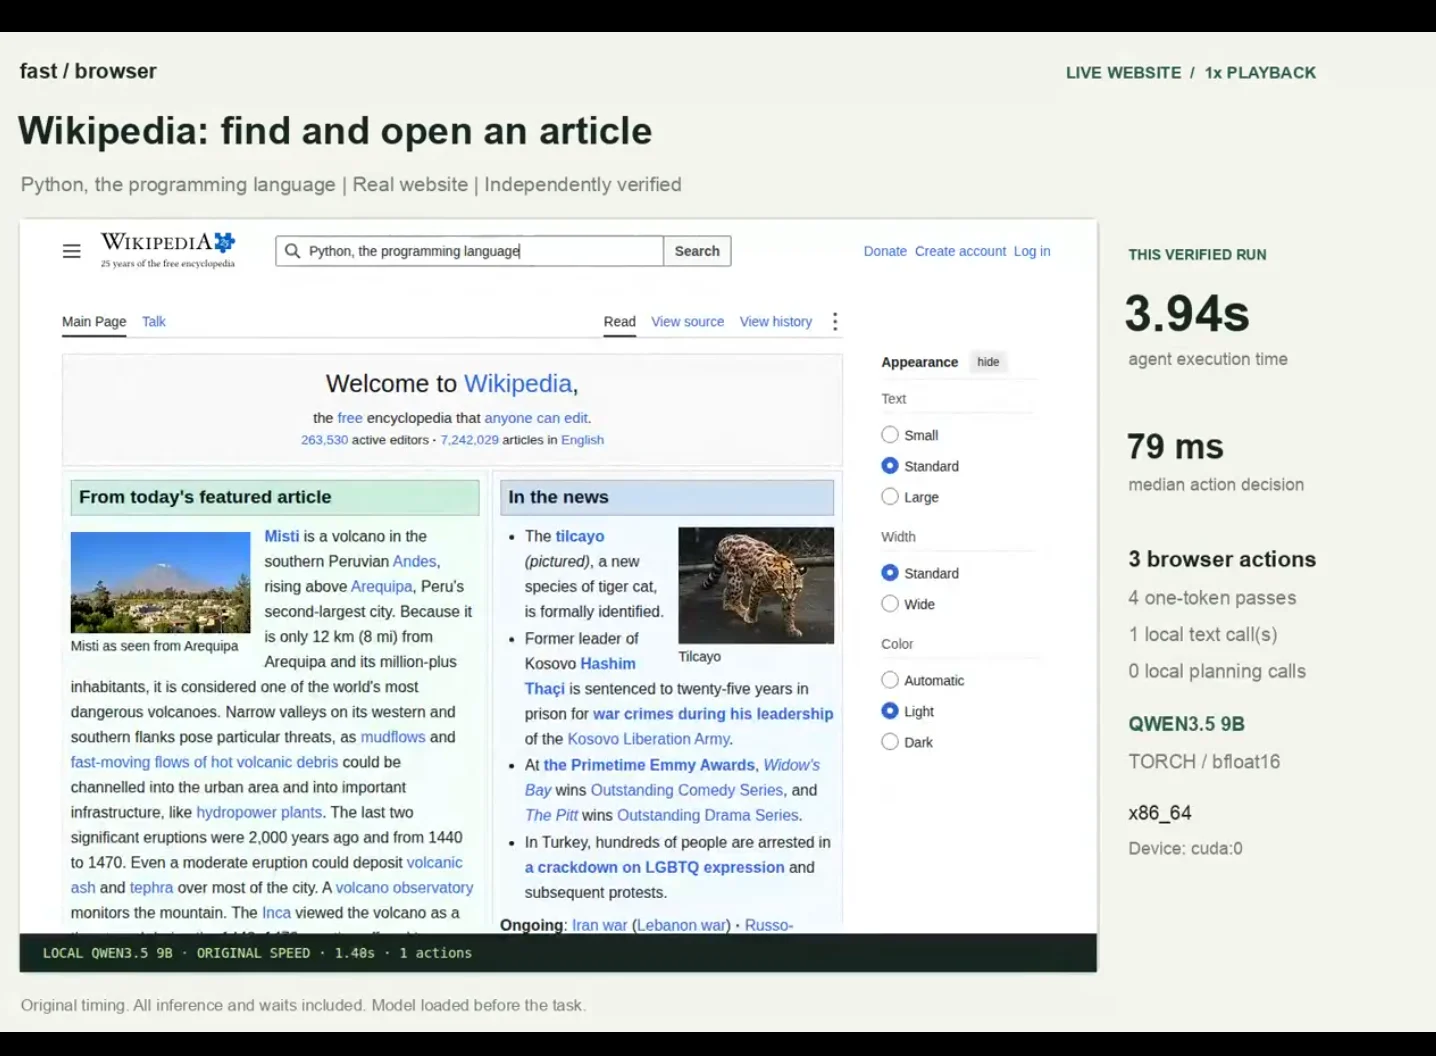Click the Create account link
Screen dimensions: 1436x1056
click(x=960, y=251)
